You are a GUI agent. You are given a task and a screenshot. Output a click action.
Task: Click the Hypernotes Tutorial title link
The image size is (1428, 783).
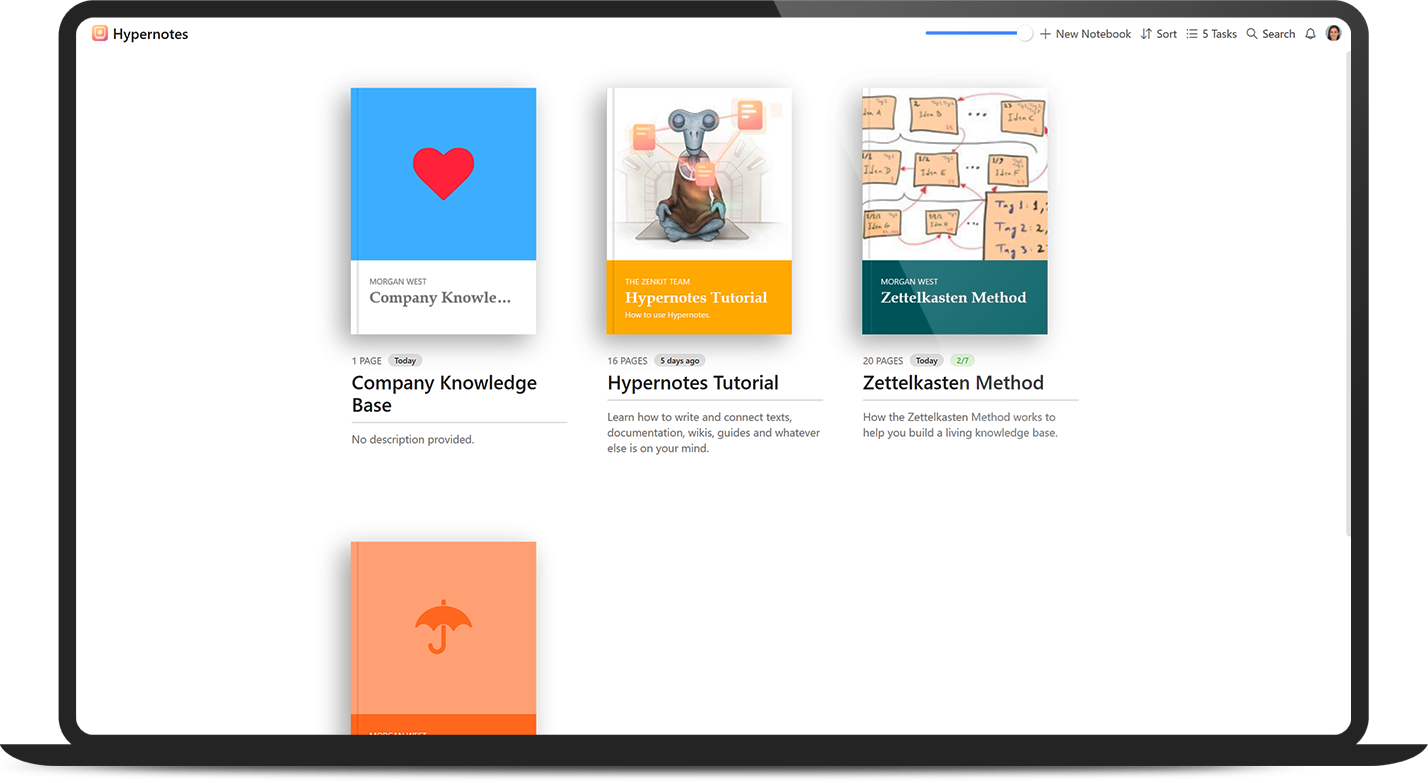tap(693, 383)
